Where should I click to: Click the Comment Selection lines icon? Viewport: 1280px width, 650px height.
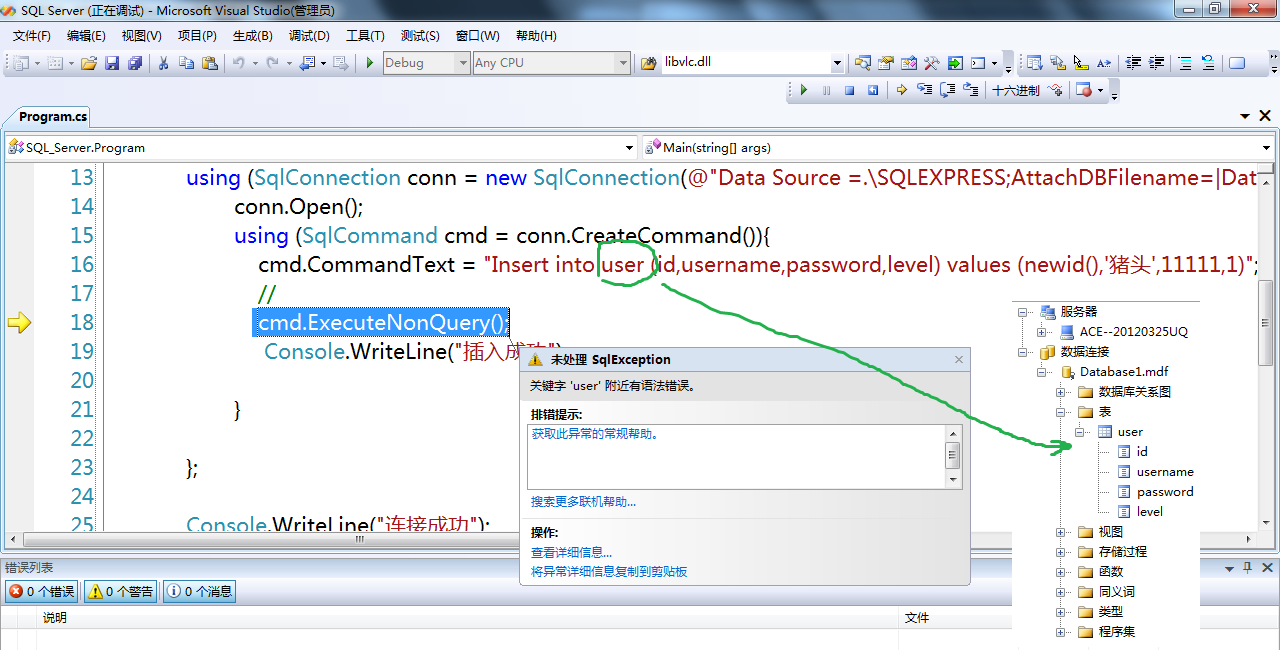pos(1185,63)
